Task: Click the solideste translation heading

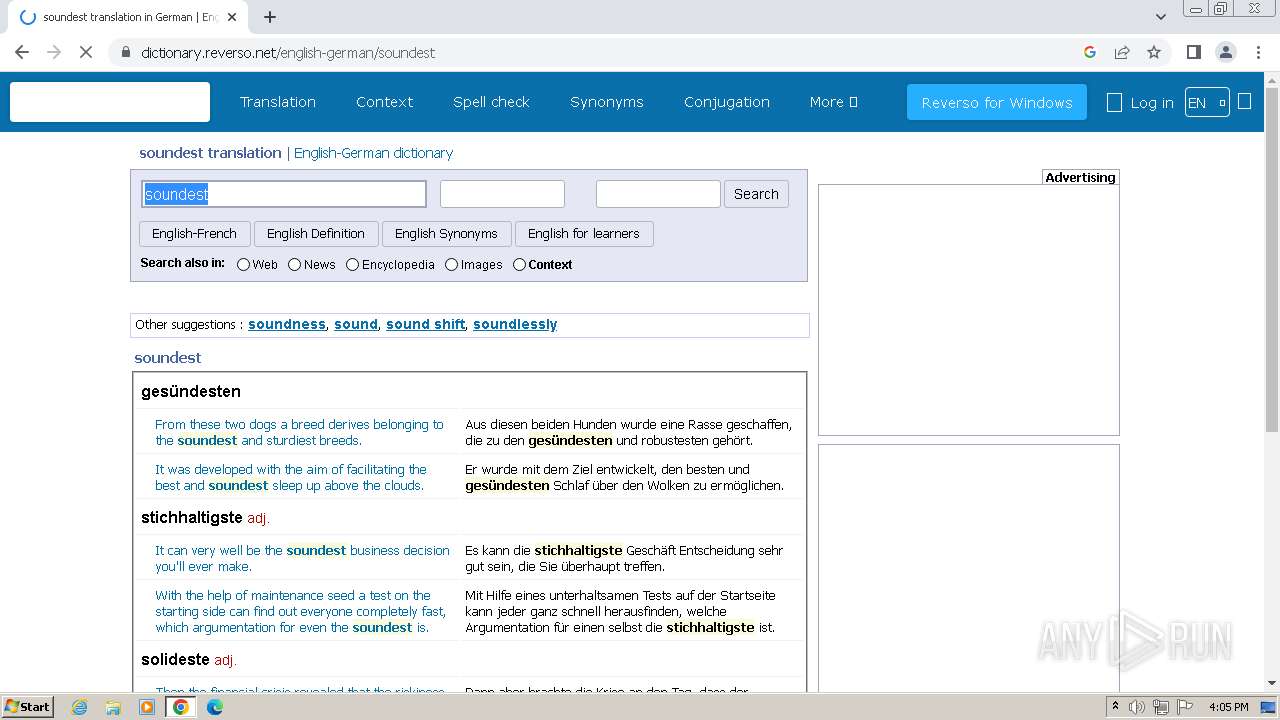Action: tap(175, 659)
